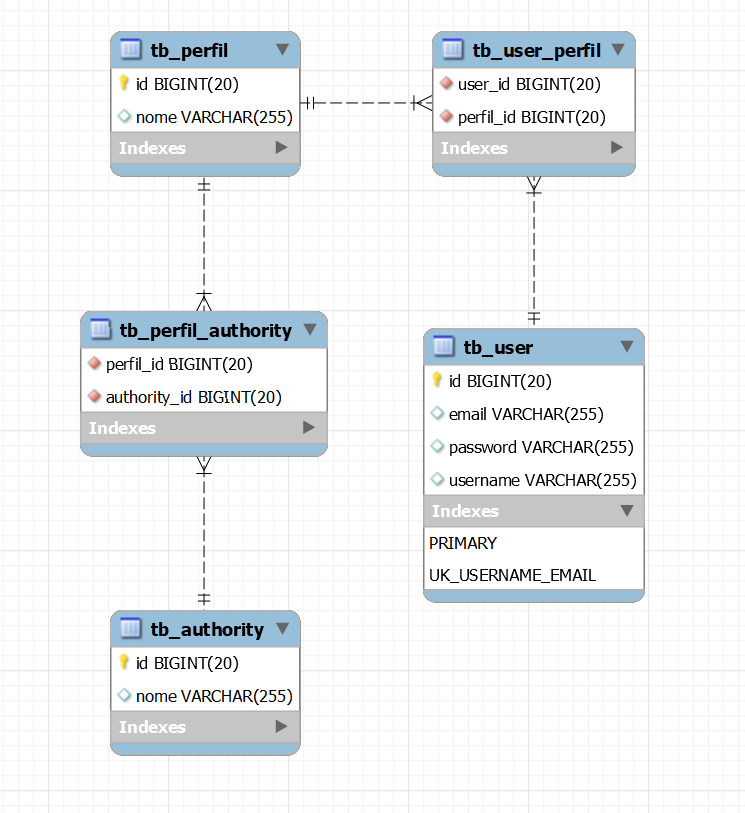This screenshot has width=745, height=813.
Task: Click the primary key icon of tb_user id
Action: [x=437, y=380]
